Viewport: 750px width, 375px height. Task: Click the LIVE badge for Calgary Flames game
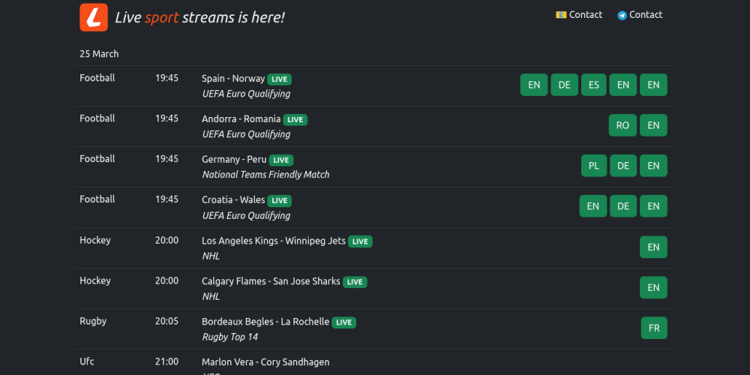point(355,282)
